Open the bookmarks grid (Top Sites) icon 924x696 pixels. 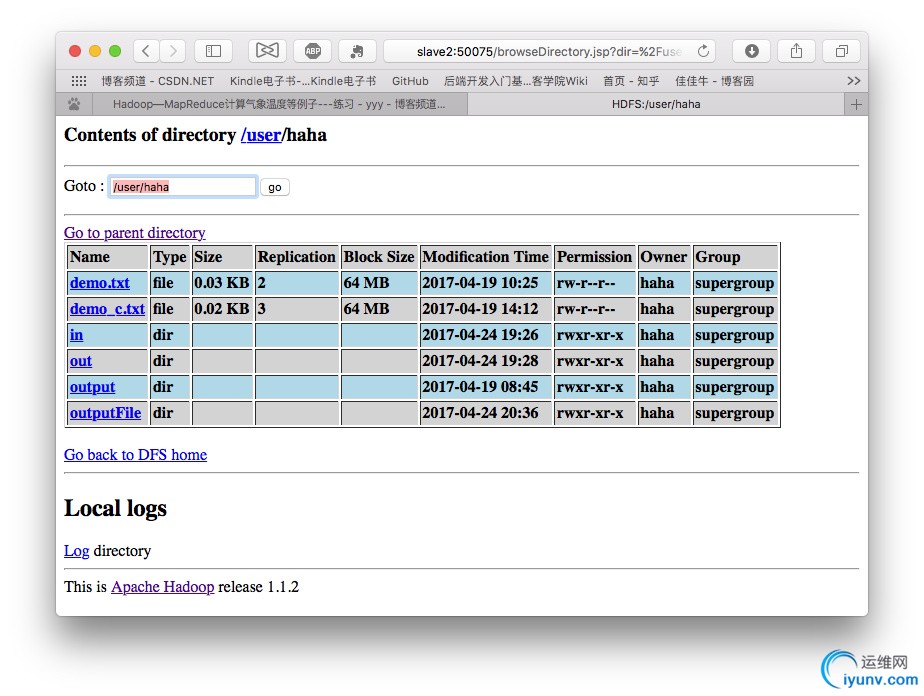point(78,81)
